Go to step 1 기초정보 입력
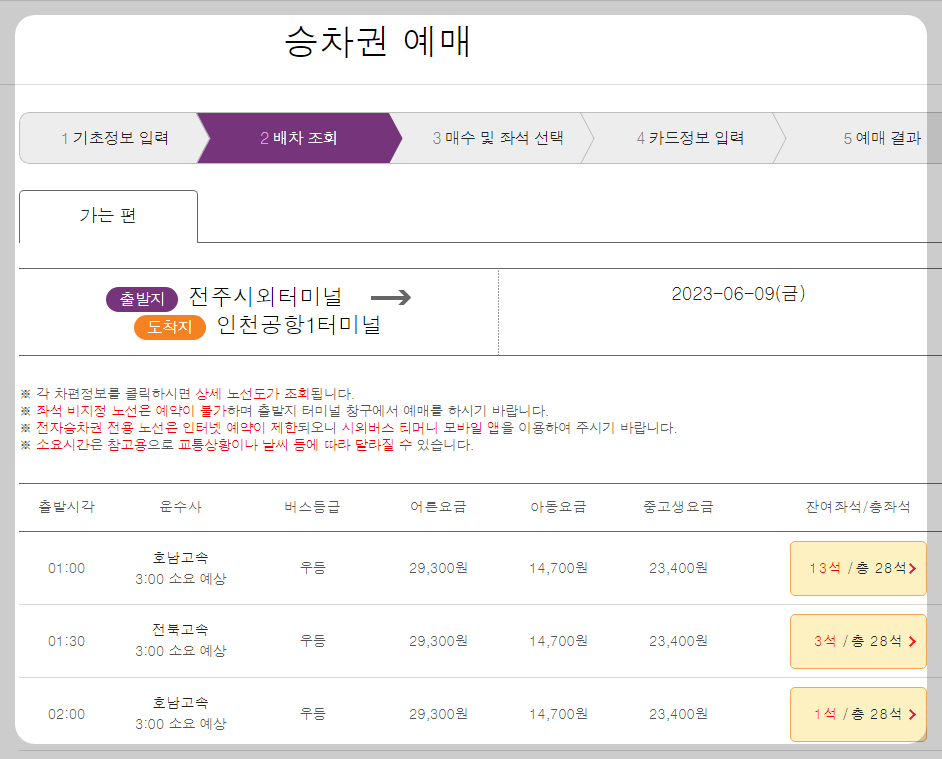 point(114,138)
